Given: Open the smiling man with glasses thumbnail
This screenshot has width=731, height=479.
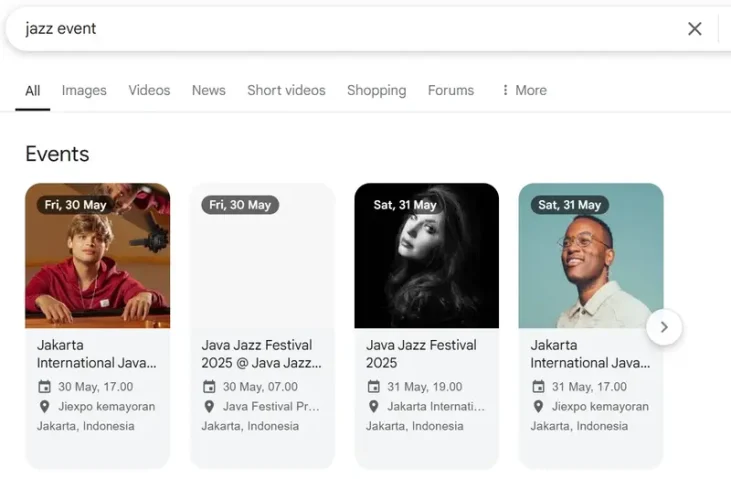Looking at the screenshot, I should [591, 256].
